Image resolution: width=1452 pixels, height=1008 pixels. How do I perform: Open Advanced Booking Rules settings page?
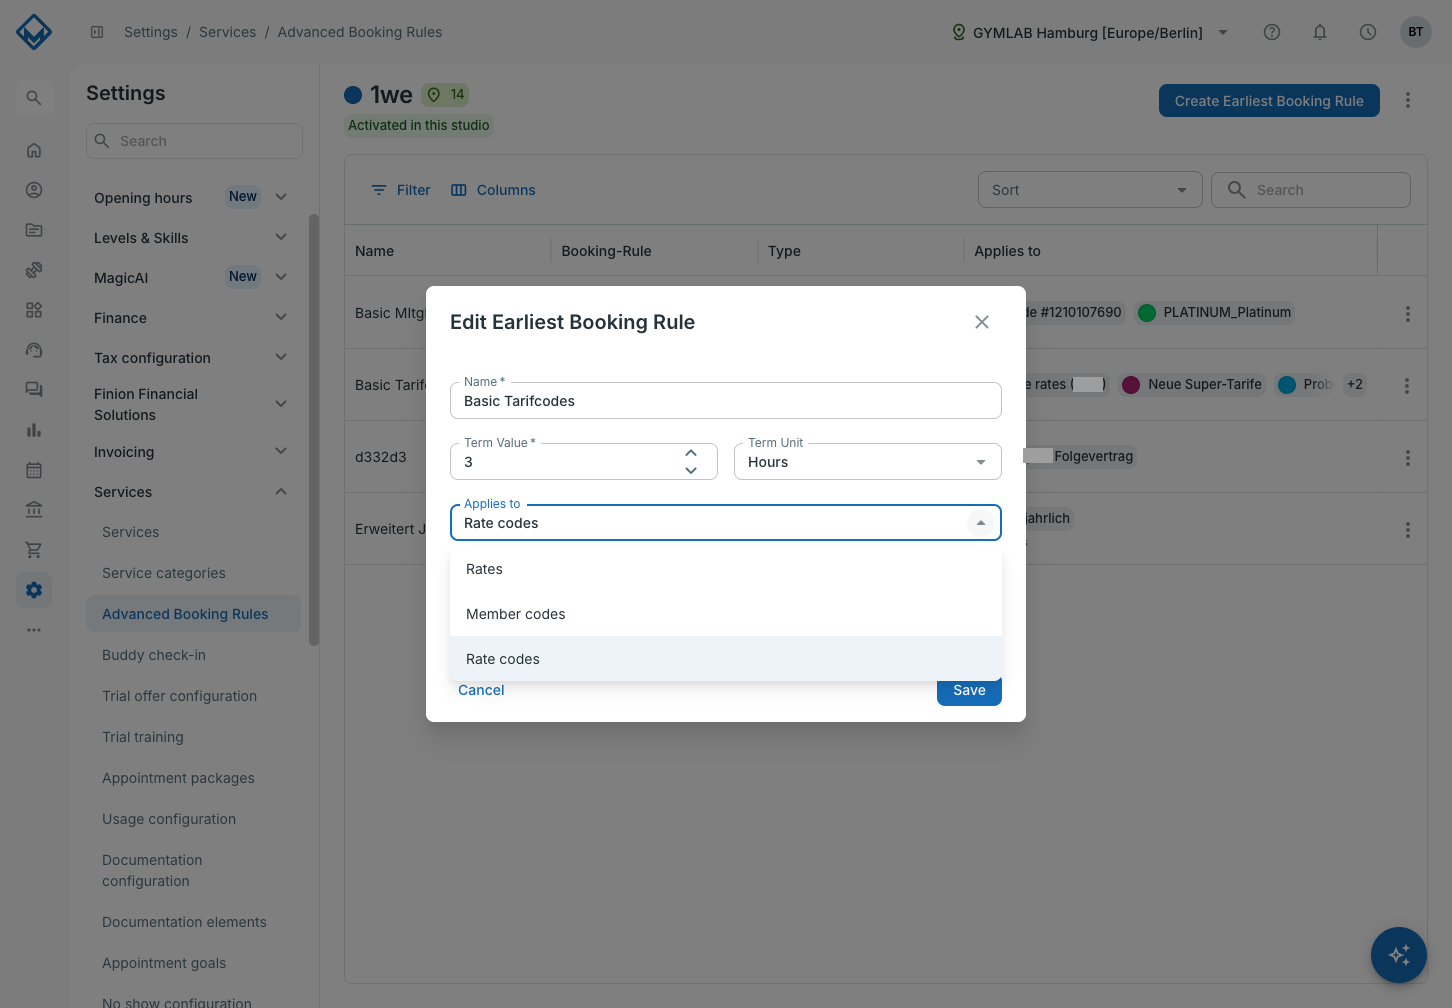(193, 614)
